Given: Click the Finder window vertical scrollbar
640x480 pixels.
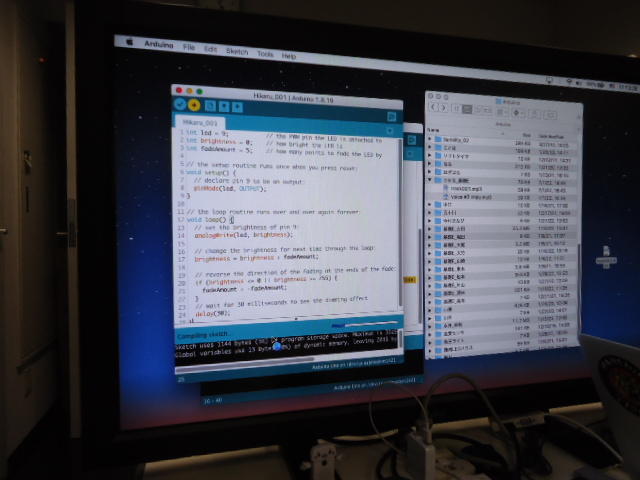Looking at the screenshot, I should point(580,286).
